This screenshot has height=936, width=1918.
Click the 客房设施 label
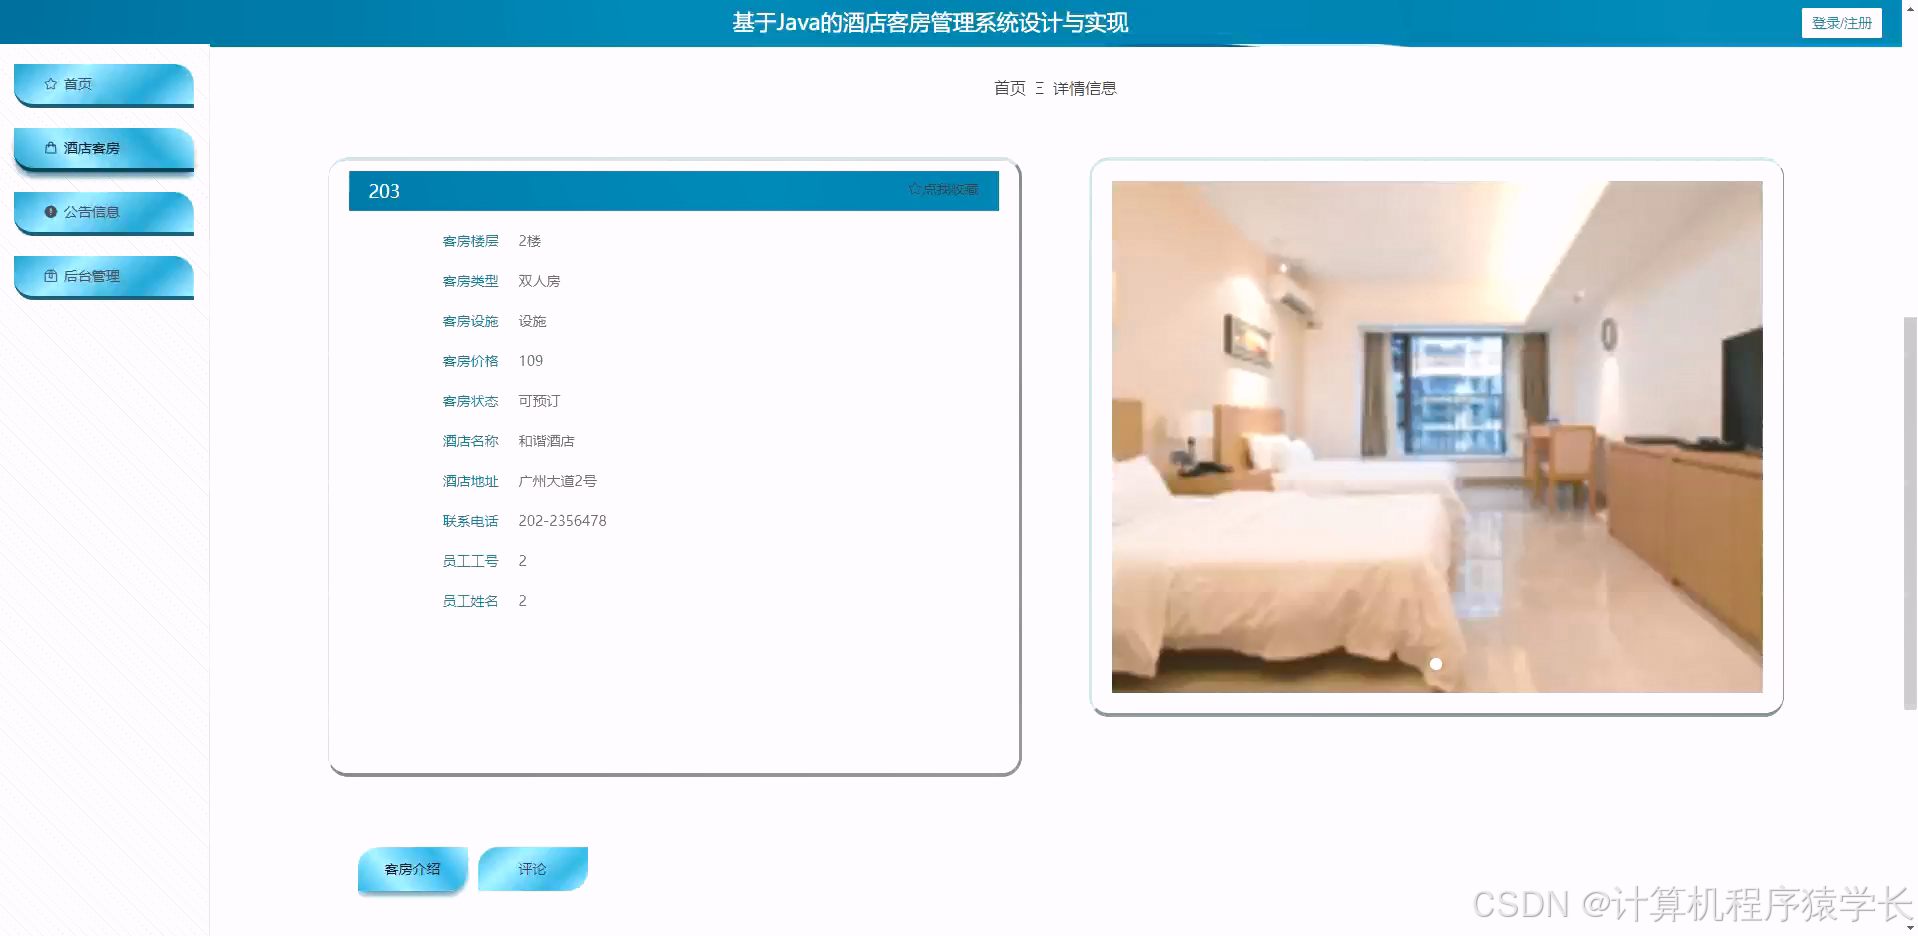coord(470,321)
